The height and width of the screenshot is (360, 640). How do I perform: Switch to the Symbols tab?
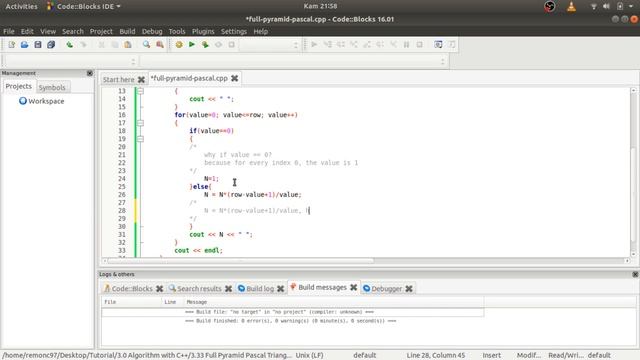pyautogui.click(x=52, y=87)
